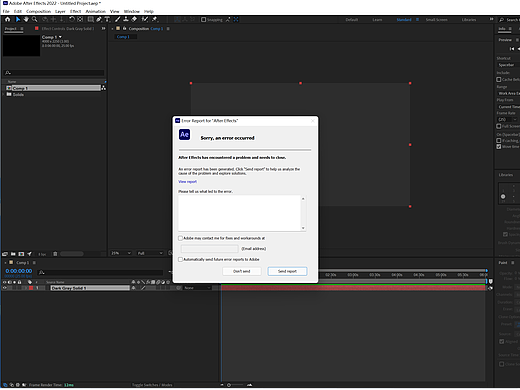Click the Ae logo in error dialog
This screenshot has height=390, width=520.
tap(184, 134)
